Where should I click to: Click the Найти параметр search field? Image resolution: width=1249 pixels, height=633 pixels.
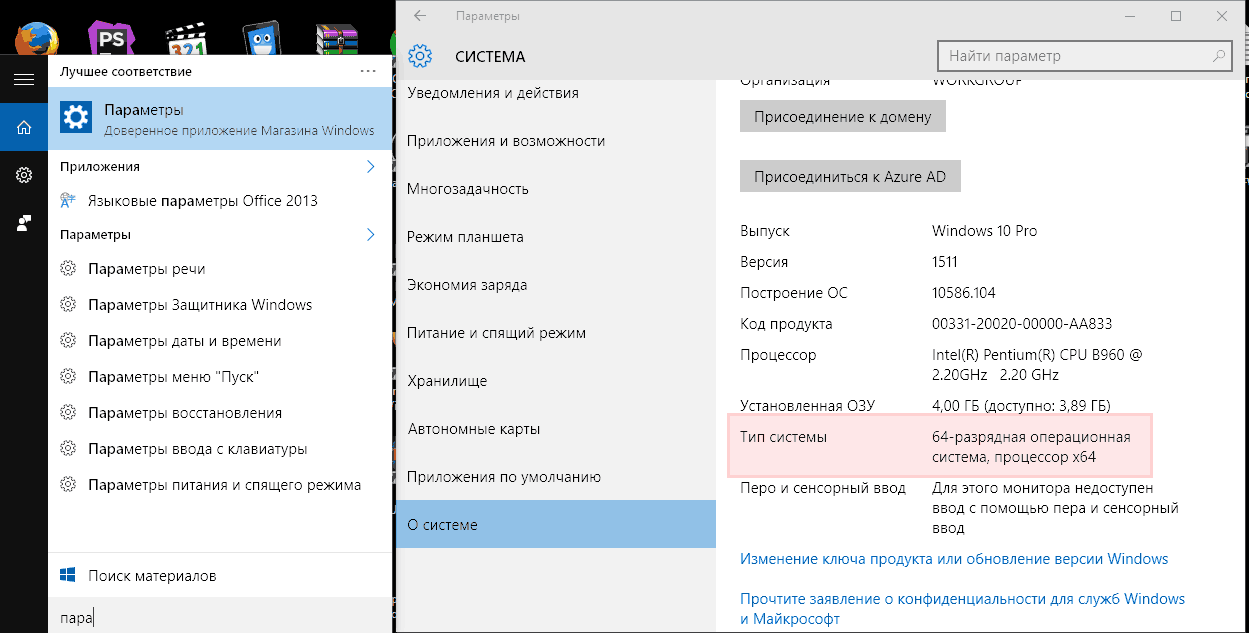pos(1075,56)
